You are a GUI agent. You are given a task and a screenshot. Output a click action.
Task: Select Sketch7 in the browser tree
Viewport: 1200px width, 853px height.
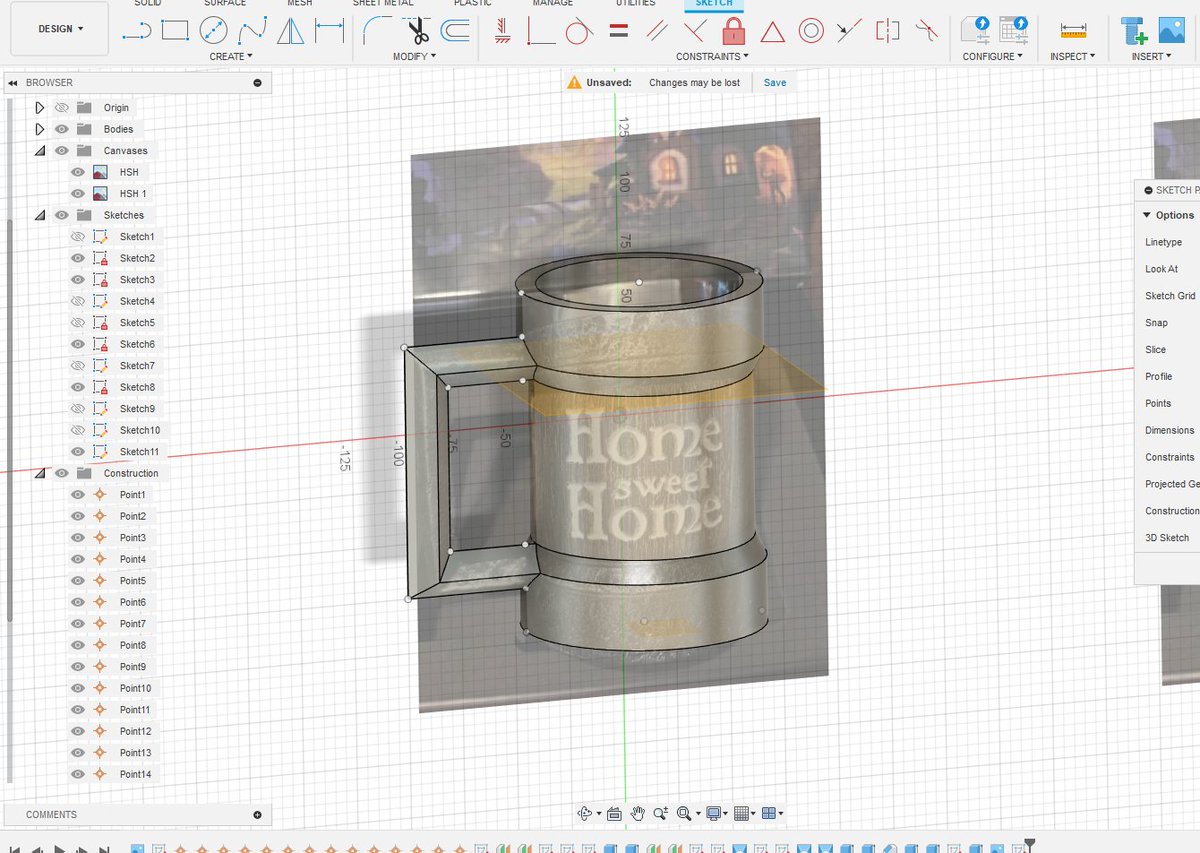[137, 366]
